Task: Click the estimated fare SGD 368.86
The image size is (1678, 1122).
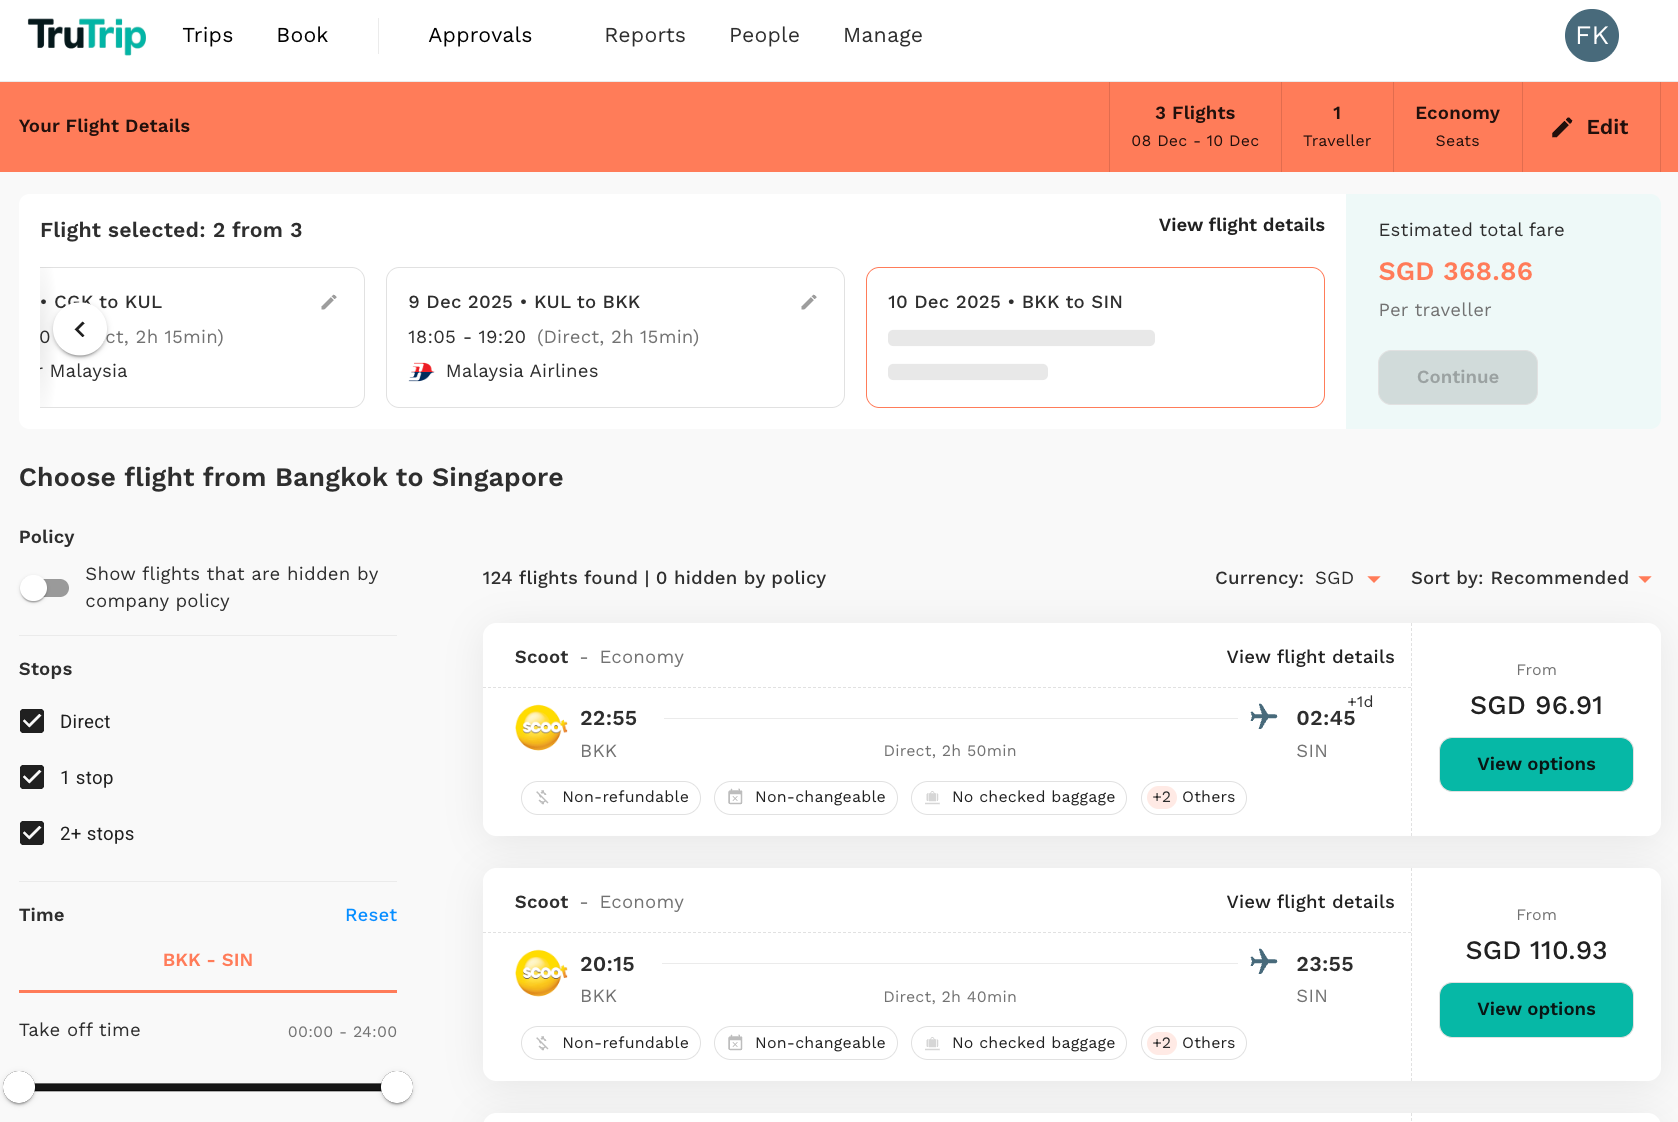Action: (1455, 272)
